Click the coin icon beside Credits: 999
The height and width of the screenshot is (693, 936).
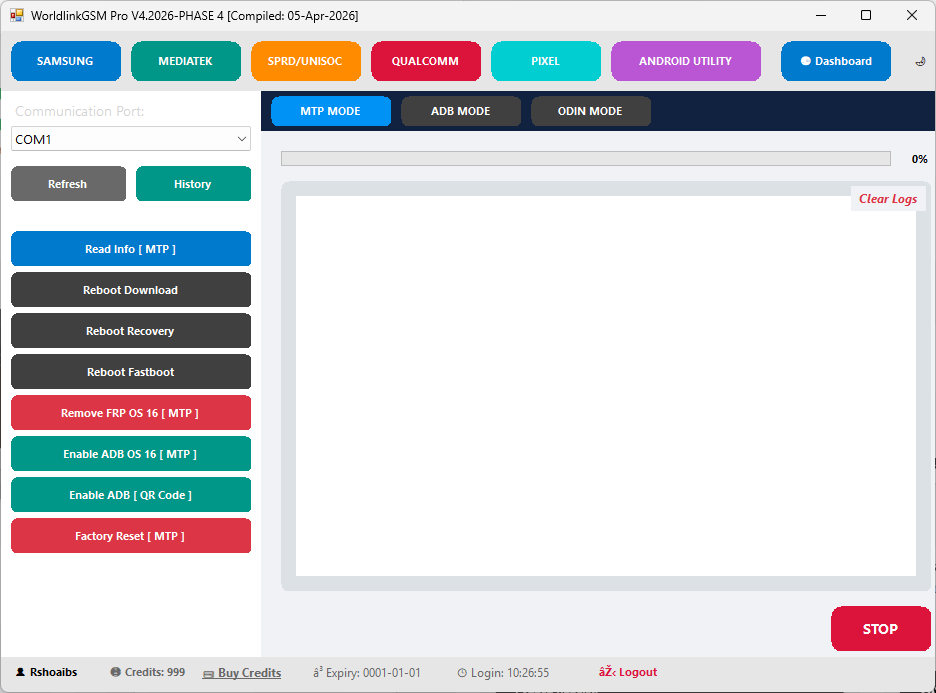[x=114, y=672]
